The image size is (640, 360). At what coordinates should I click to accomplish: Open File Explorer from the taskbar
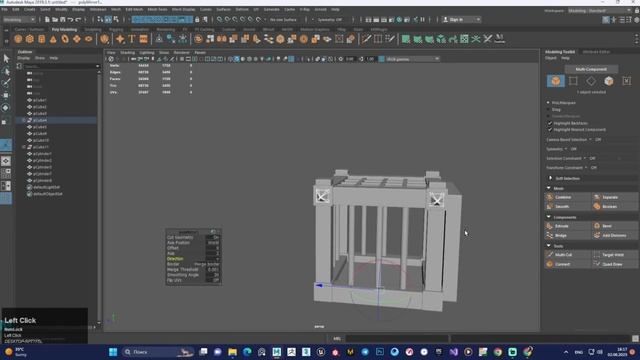(232, 352)
